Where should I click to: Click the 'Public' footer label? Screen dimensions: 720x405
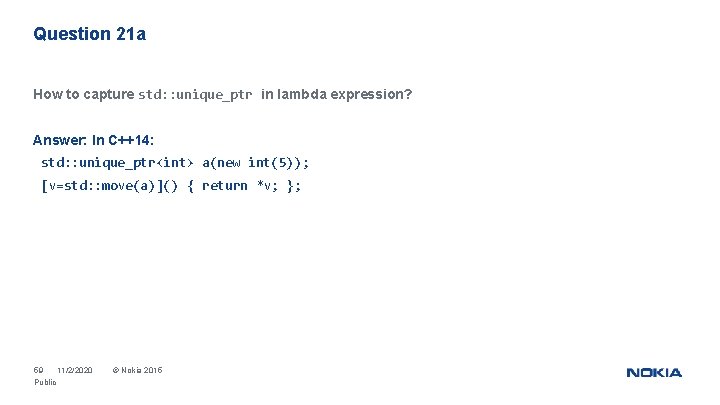(45, 383)
